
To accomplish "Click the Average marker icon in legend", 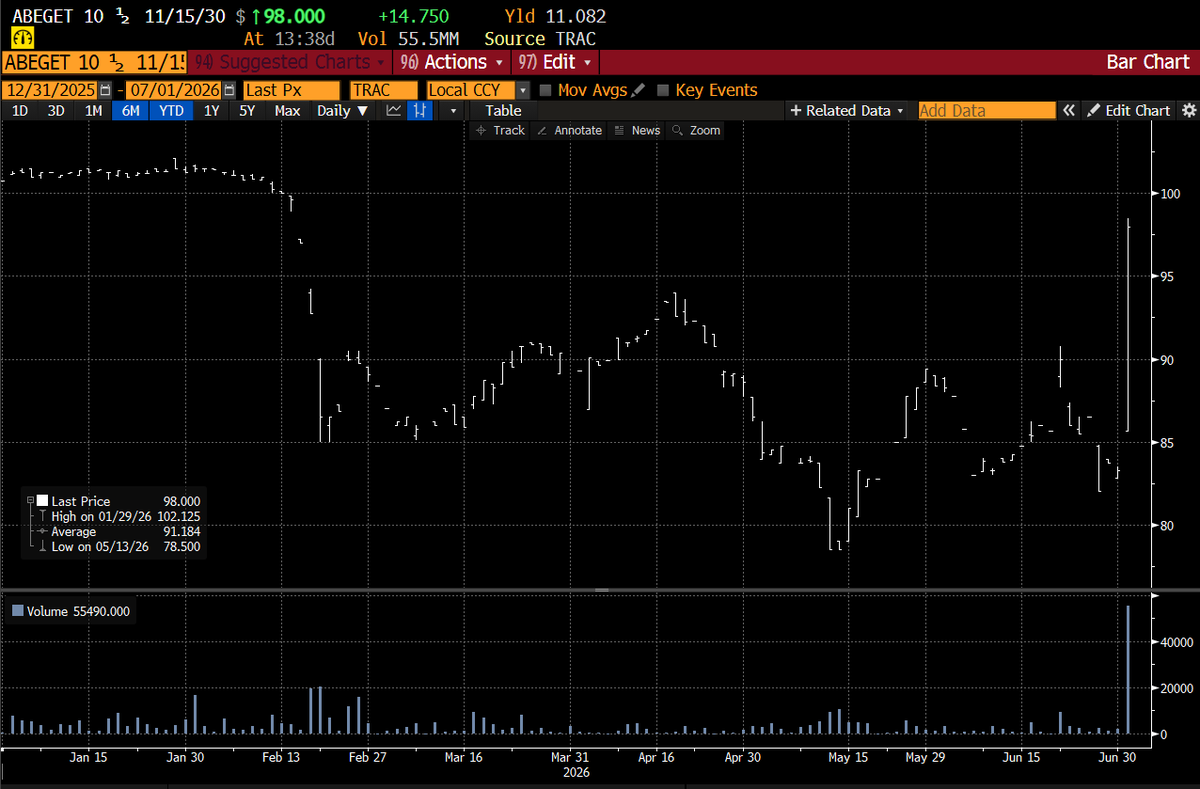I will pyautogui.click(x=42, y=531).
